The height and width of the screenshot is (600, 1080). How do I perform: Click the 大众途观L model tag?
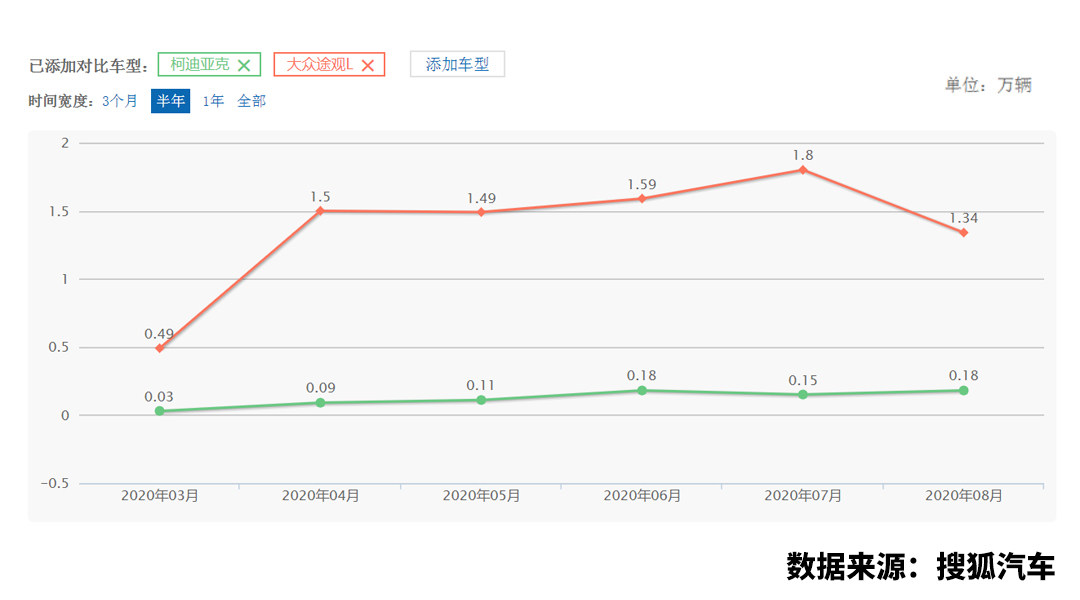tap(319, 65)
